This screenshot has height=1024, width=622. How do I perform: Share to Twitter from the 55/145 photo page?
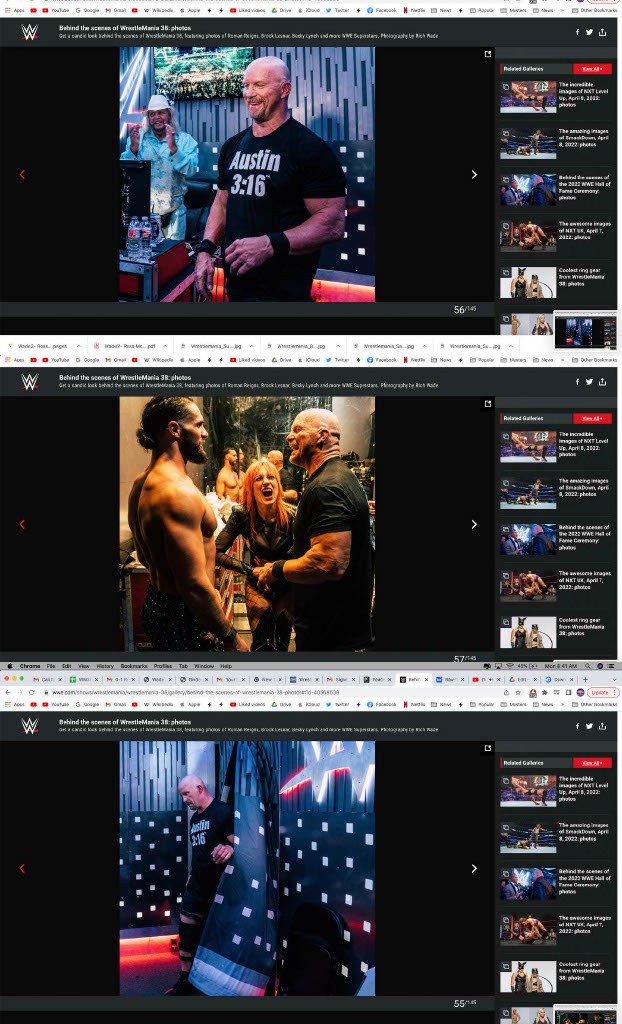tap(589, 726)
